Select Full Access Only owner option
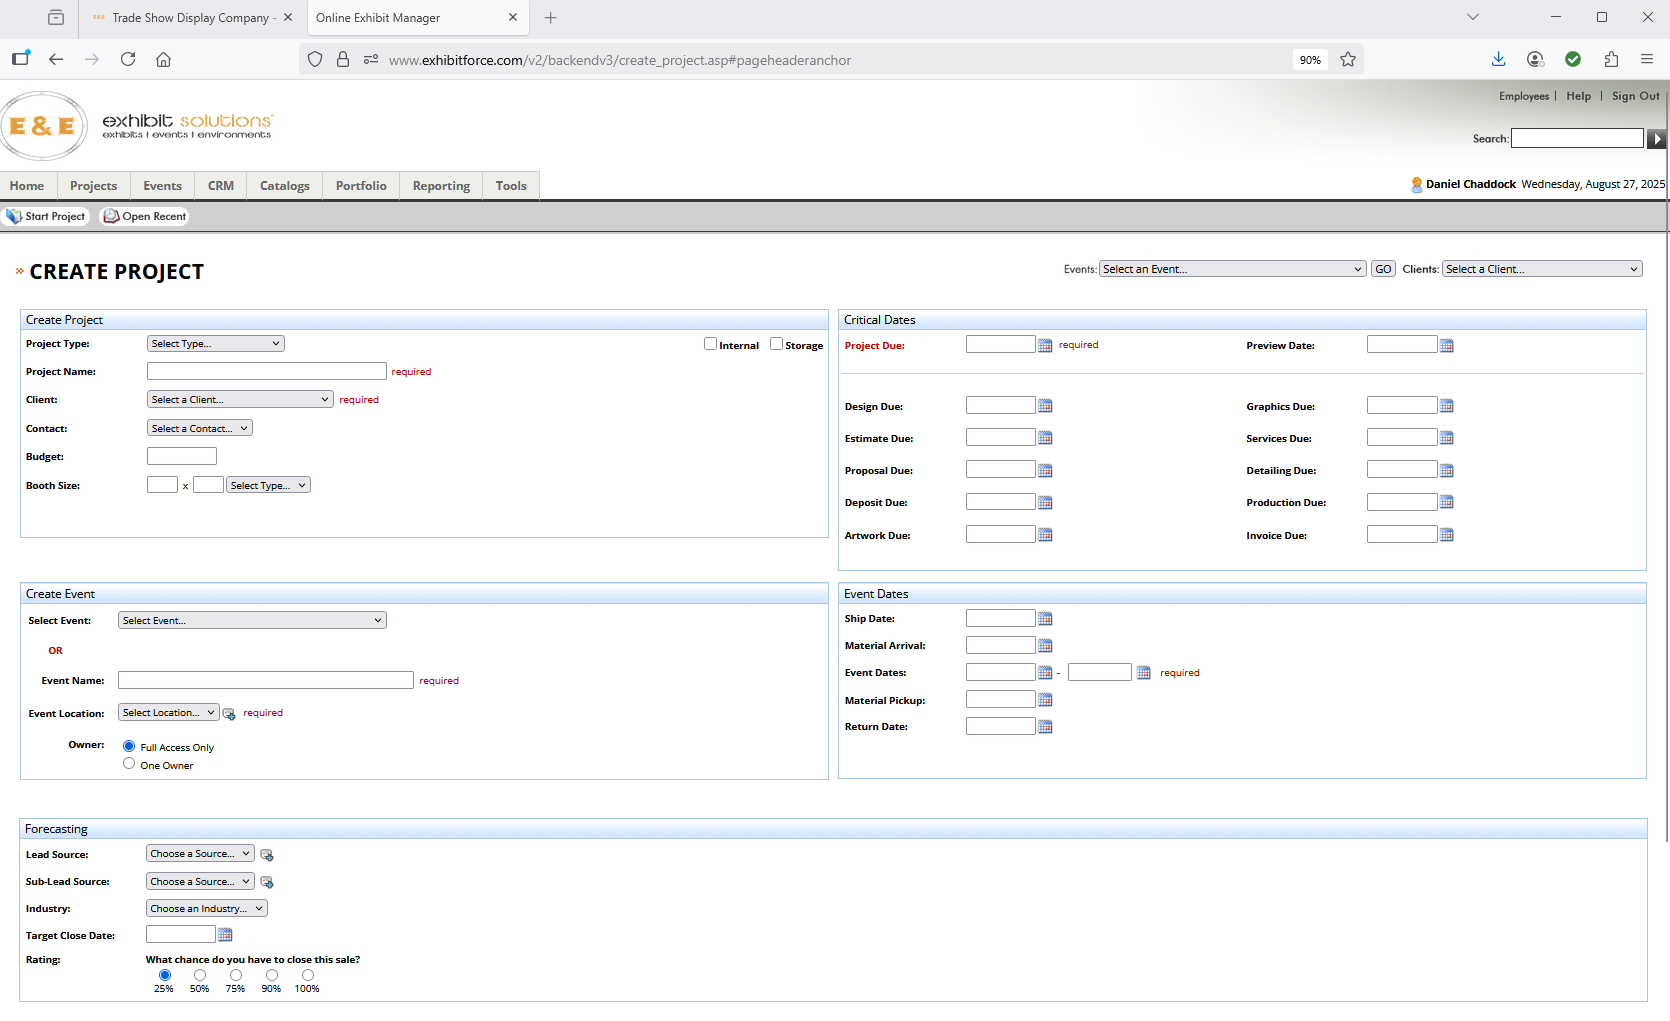 click(x=129, y=746)
